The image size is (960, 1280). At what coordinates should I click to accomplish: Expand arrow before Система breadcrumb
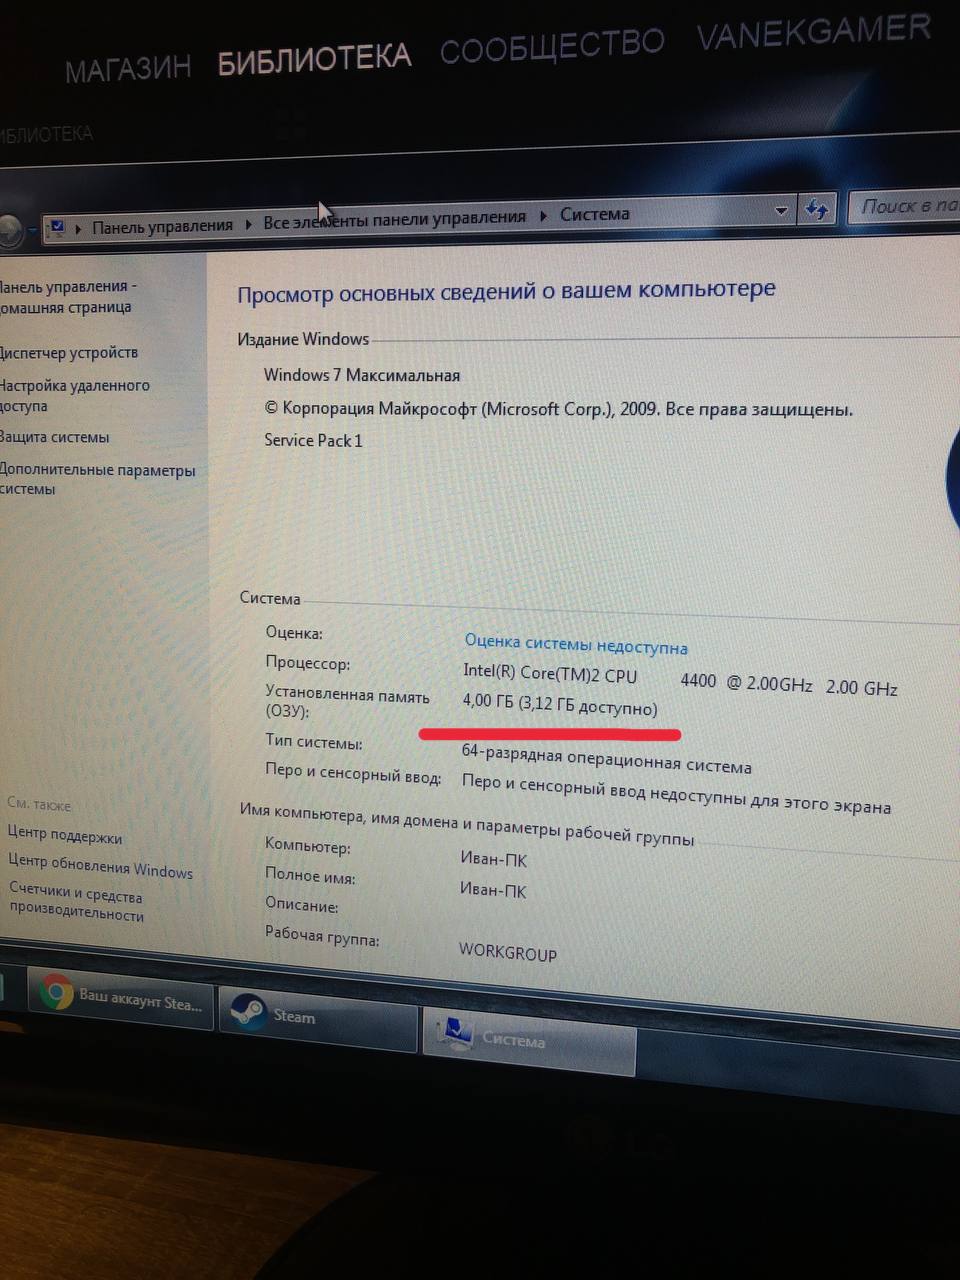543,215
